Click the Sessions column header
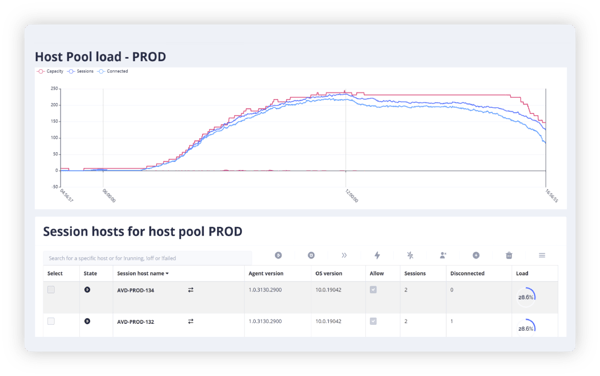This screenshot has height=376, width=600. tap(415, 273)
